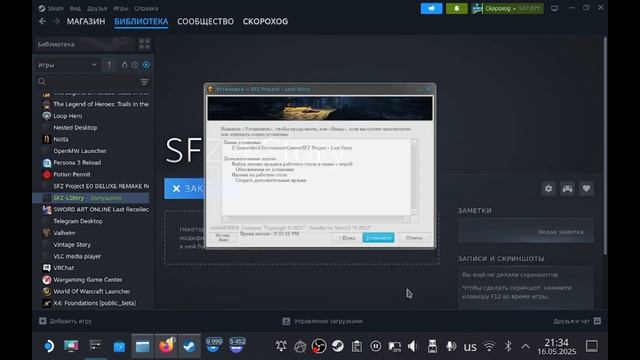The width and height of the screenshot is (640, 360).
Task: Switch to the МАГАЗИН tab
Action: pos(86,21)
